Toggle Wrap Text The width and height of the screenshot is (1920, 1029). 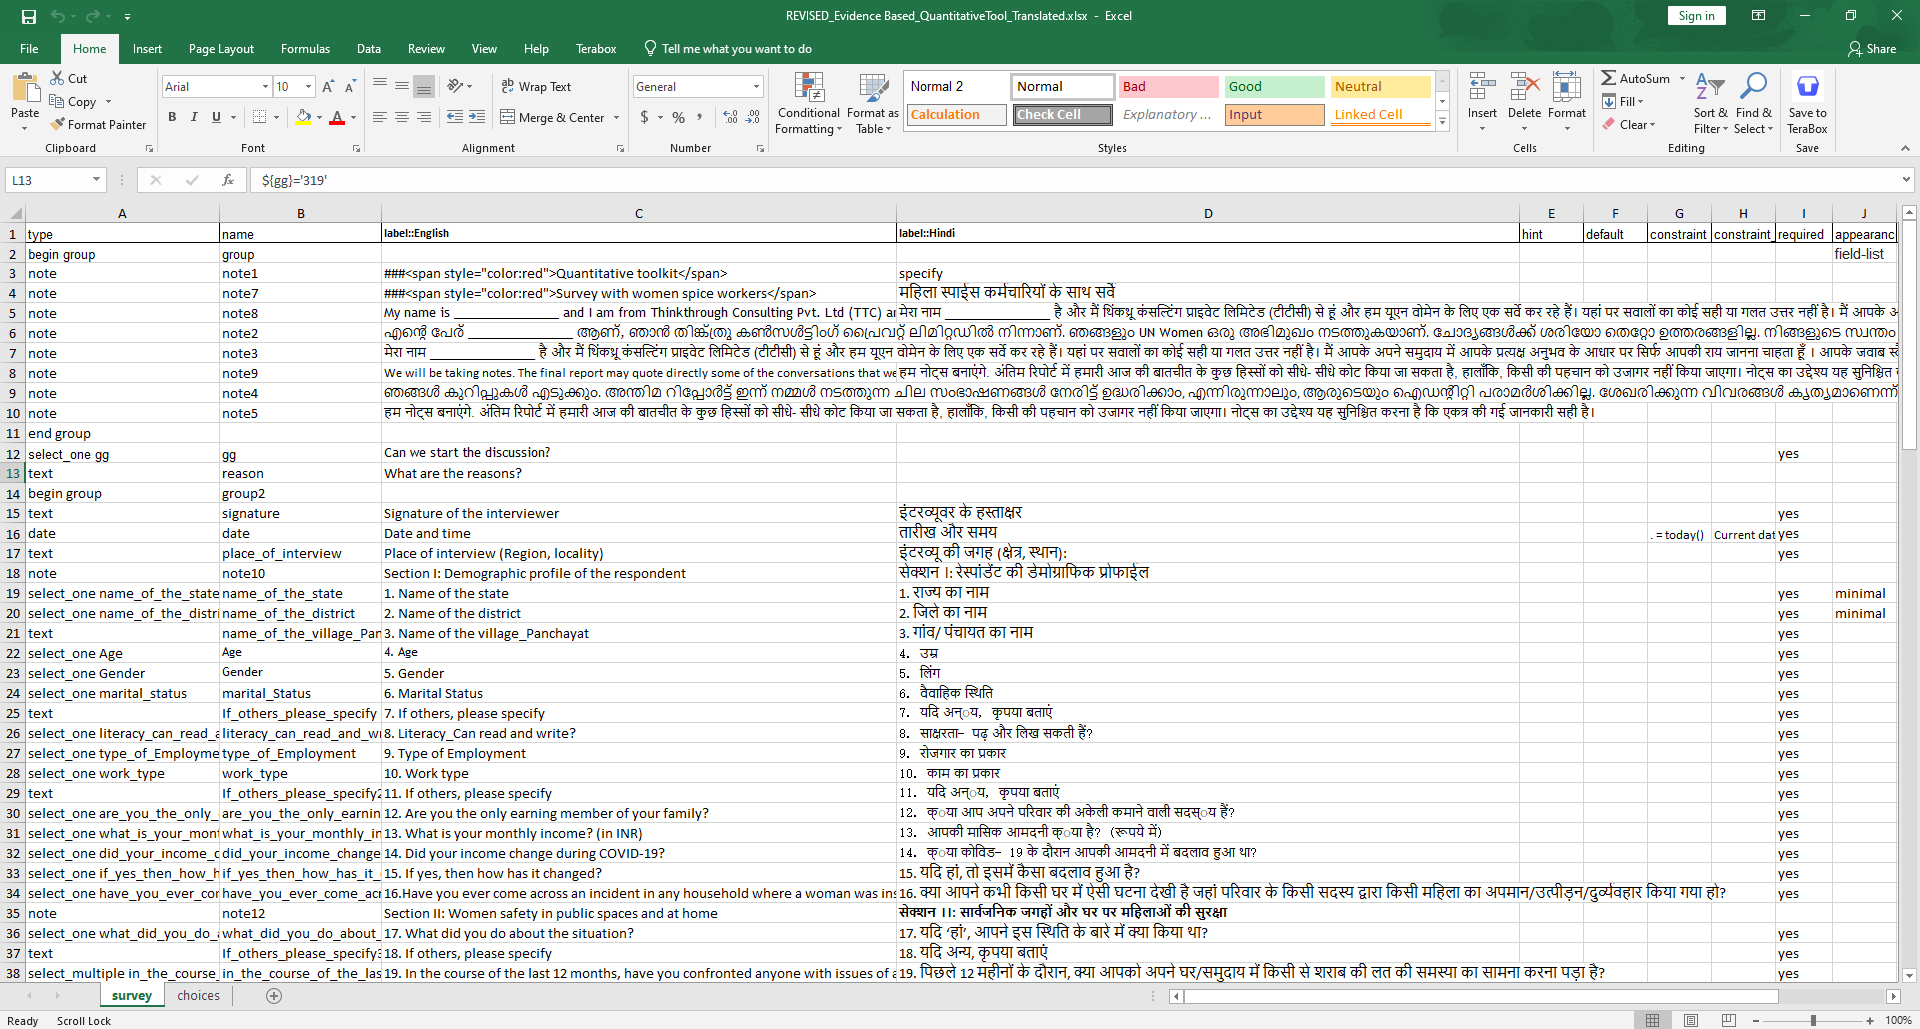[536, 87]
